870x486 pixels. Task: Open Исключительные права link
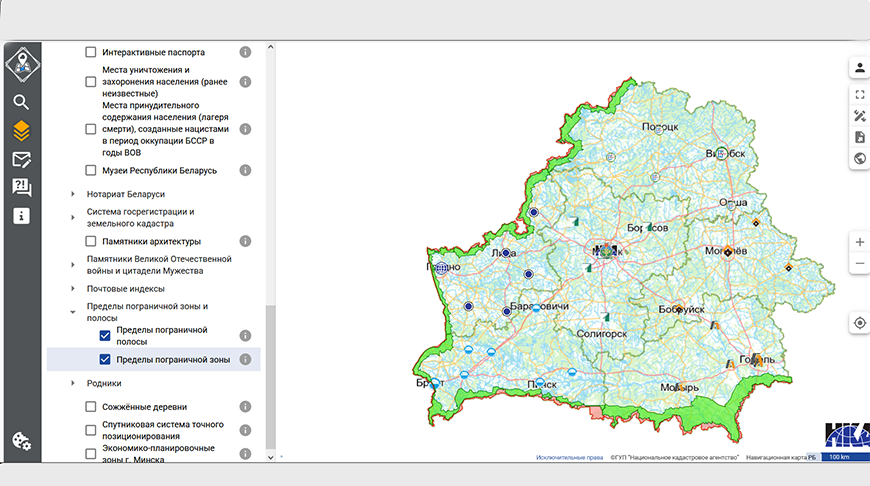(x=569, y=458)
